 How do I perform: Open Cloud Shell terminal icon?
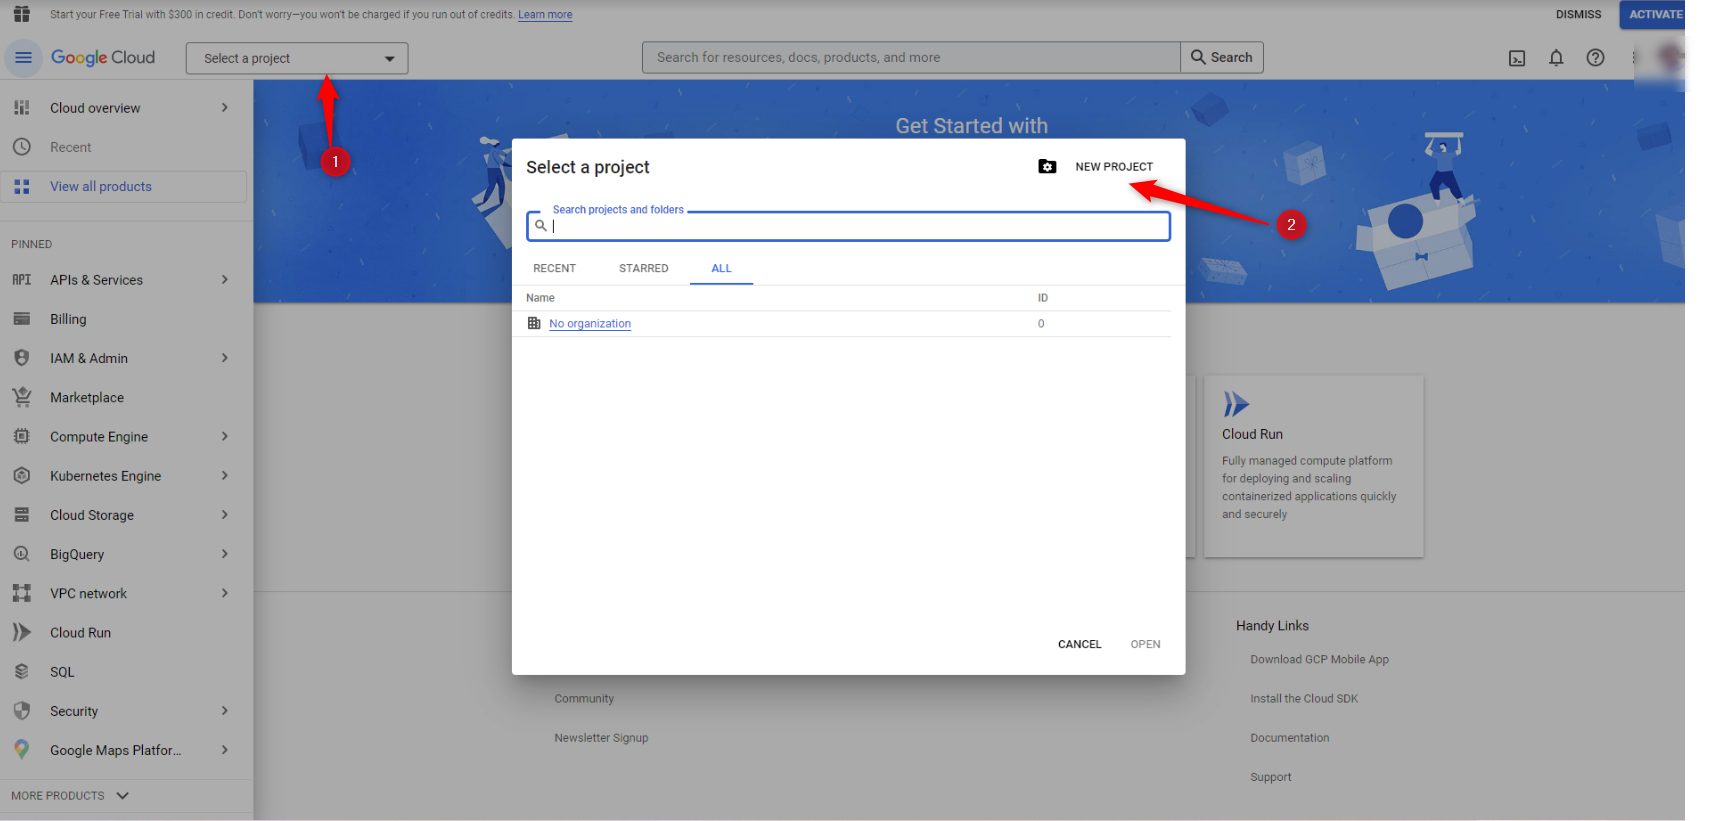[1517, 58]
